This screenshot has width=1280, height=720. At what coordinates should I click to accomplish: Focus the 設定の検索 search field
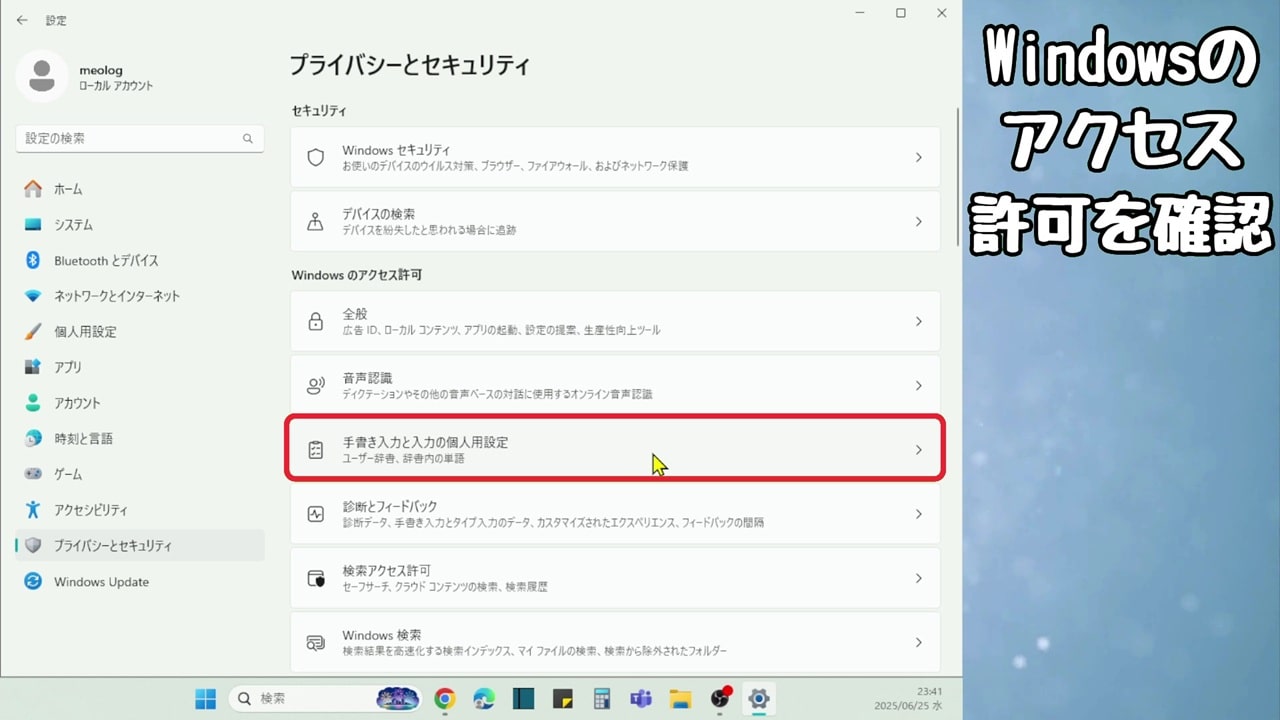pyautogui.click(x=140, y=139)
